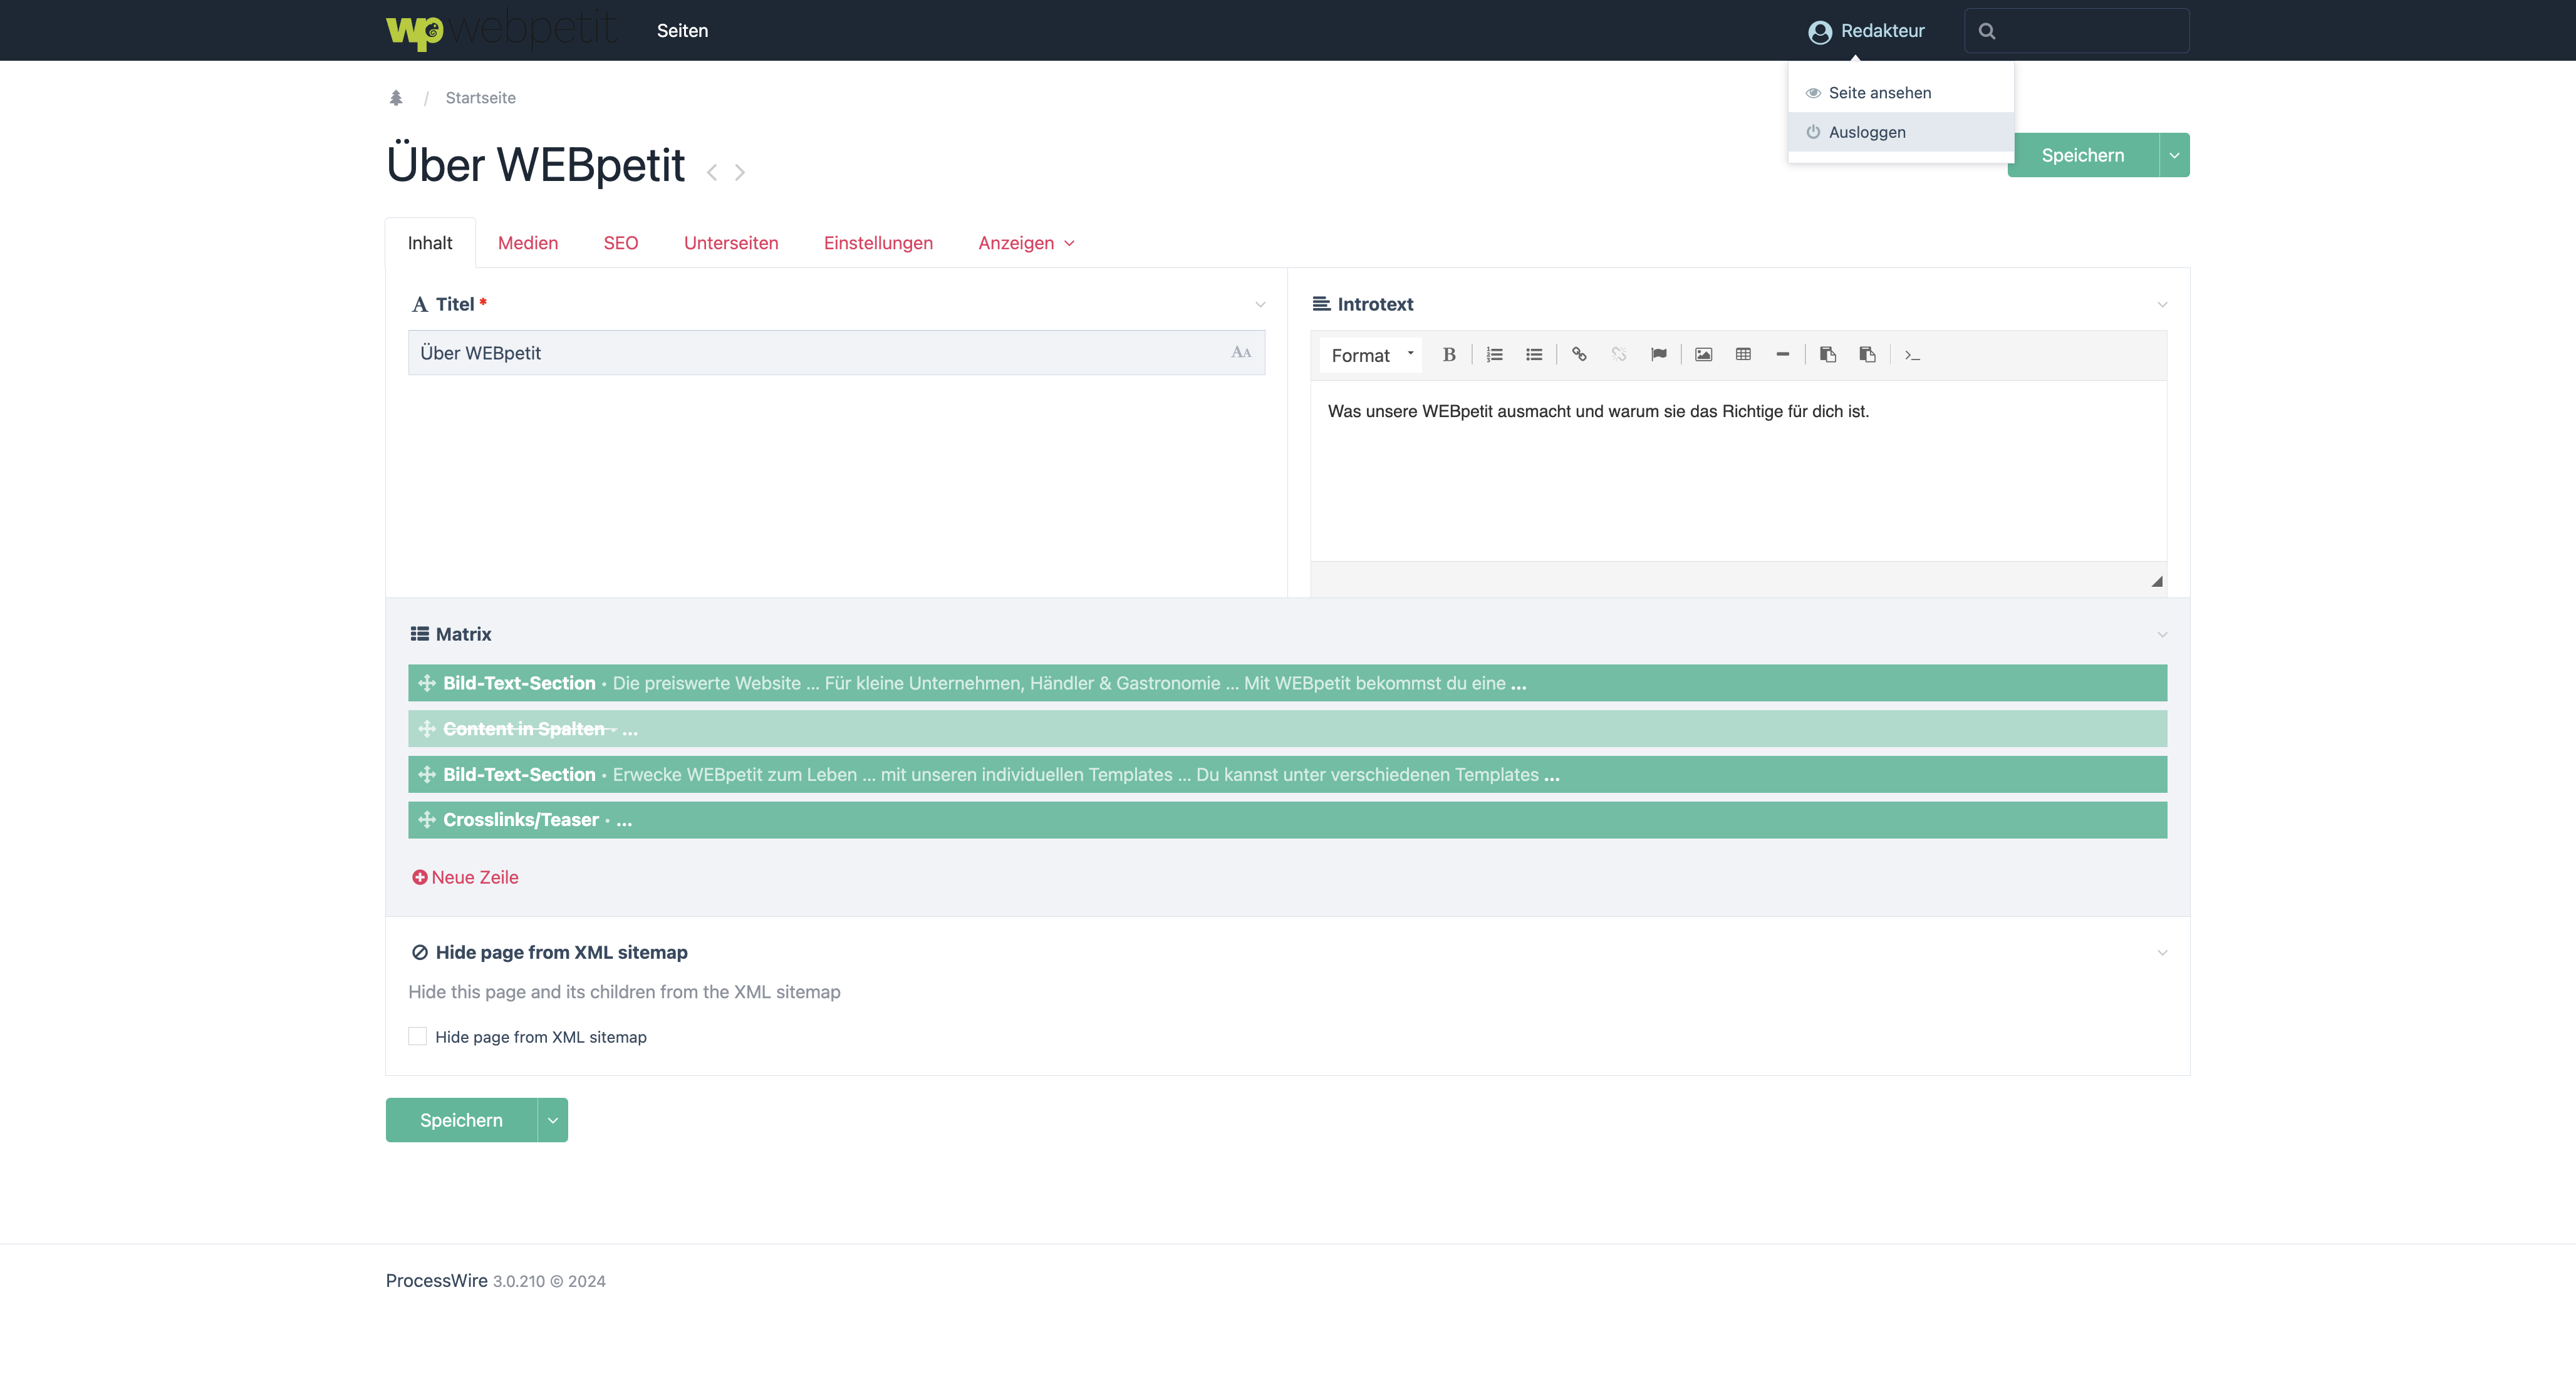Collapse the Matrix field
The height and width of the screenshot is (1379, 2576).
tap(2162, 634)
